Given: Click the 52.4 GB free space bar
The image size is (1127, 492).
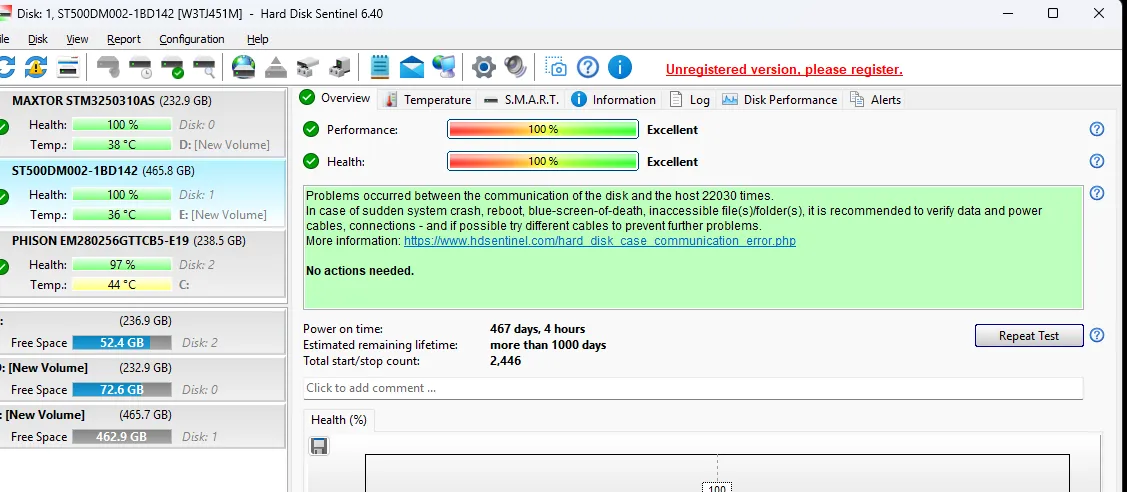Looking at the screenshot, I should [x=122, y=343].
